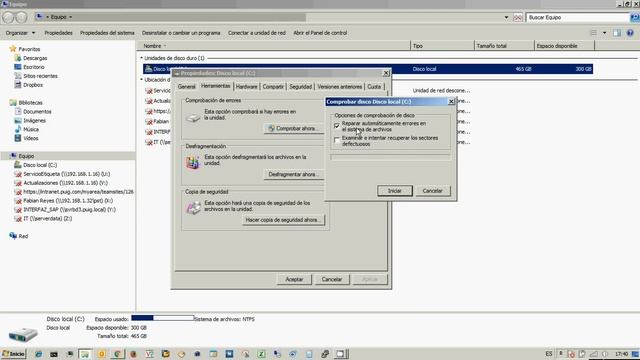Click the Bibliotecas library icon
The image size is (640, 360).
(13, 102)
